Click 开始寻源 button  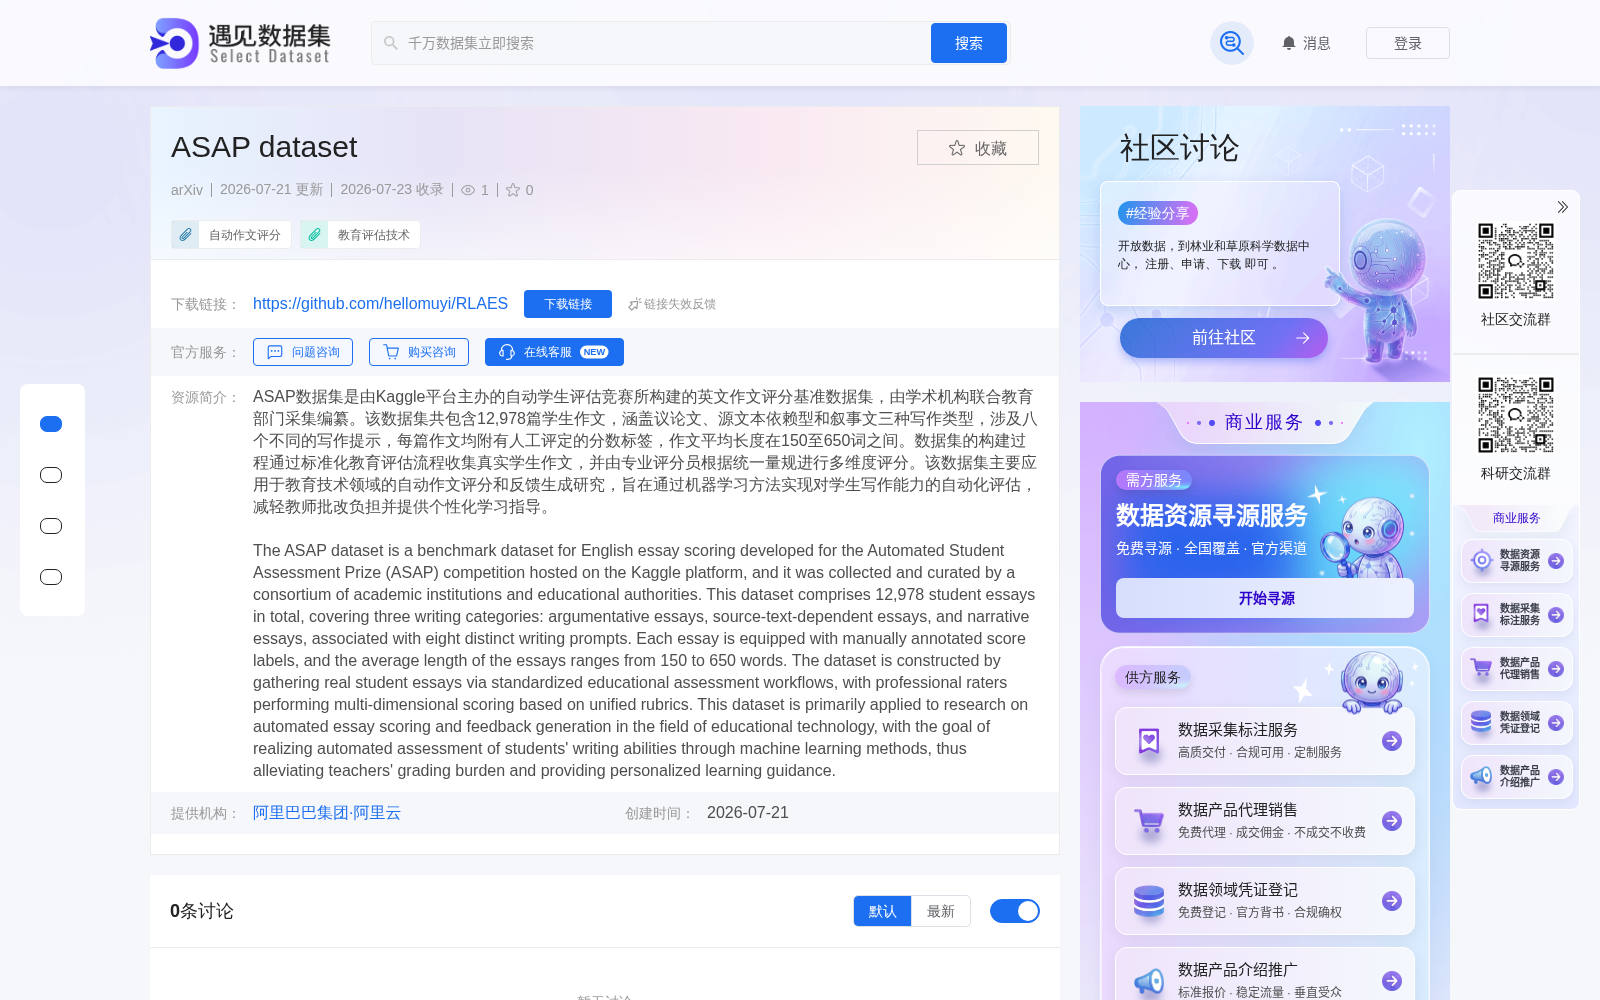coord(1265,598)
